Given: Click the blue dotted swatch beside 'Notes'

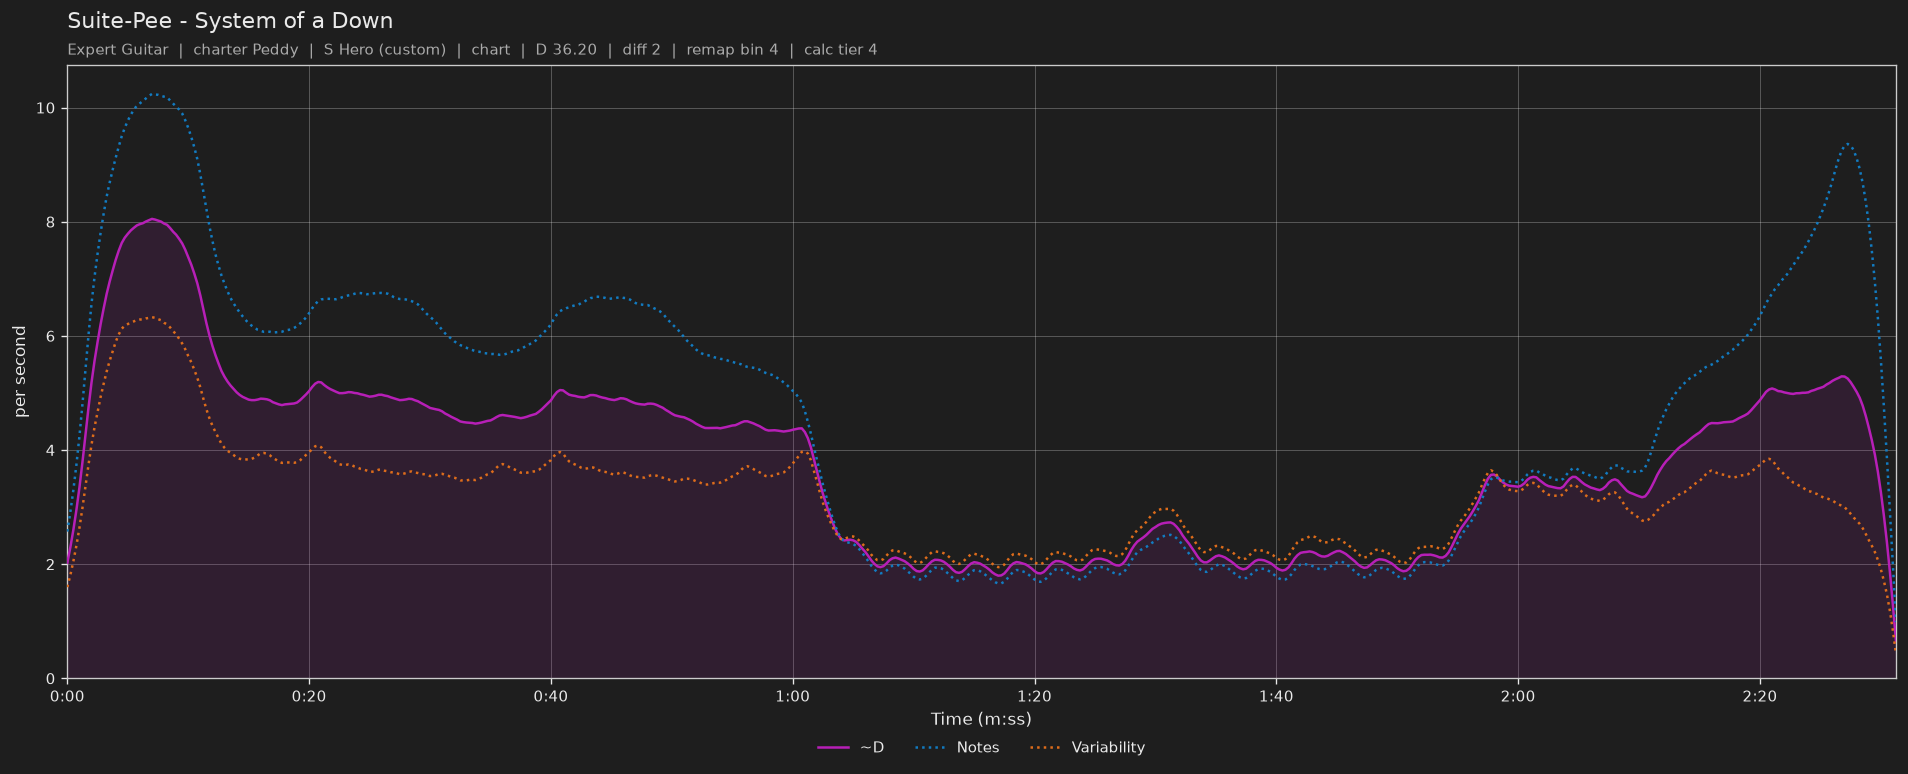Looking at the screenshot, I should click(x=930, y=748).
